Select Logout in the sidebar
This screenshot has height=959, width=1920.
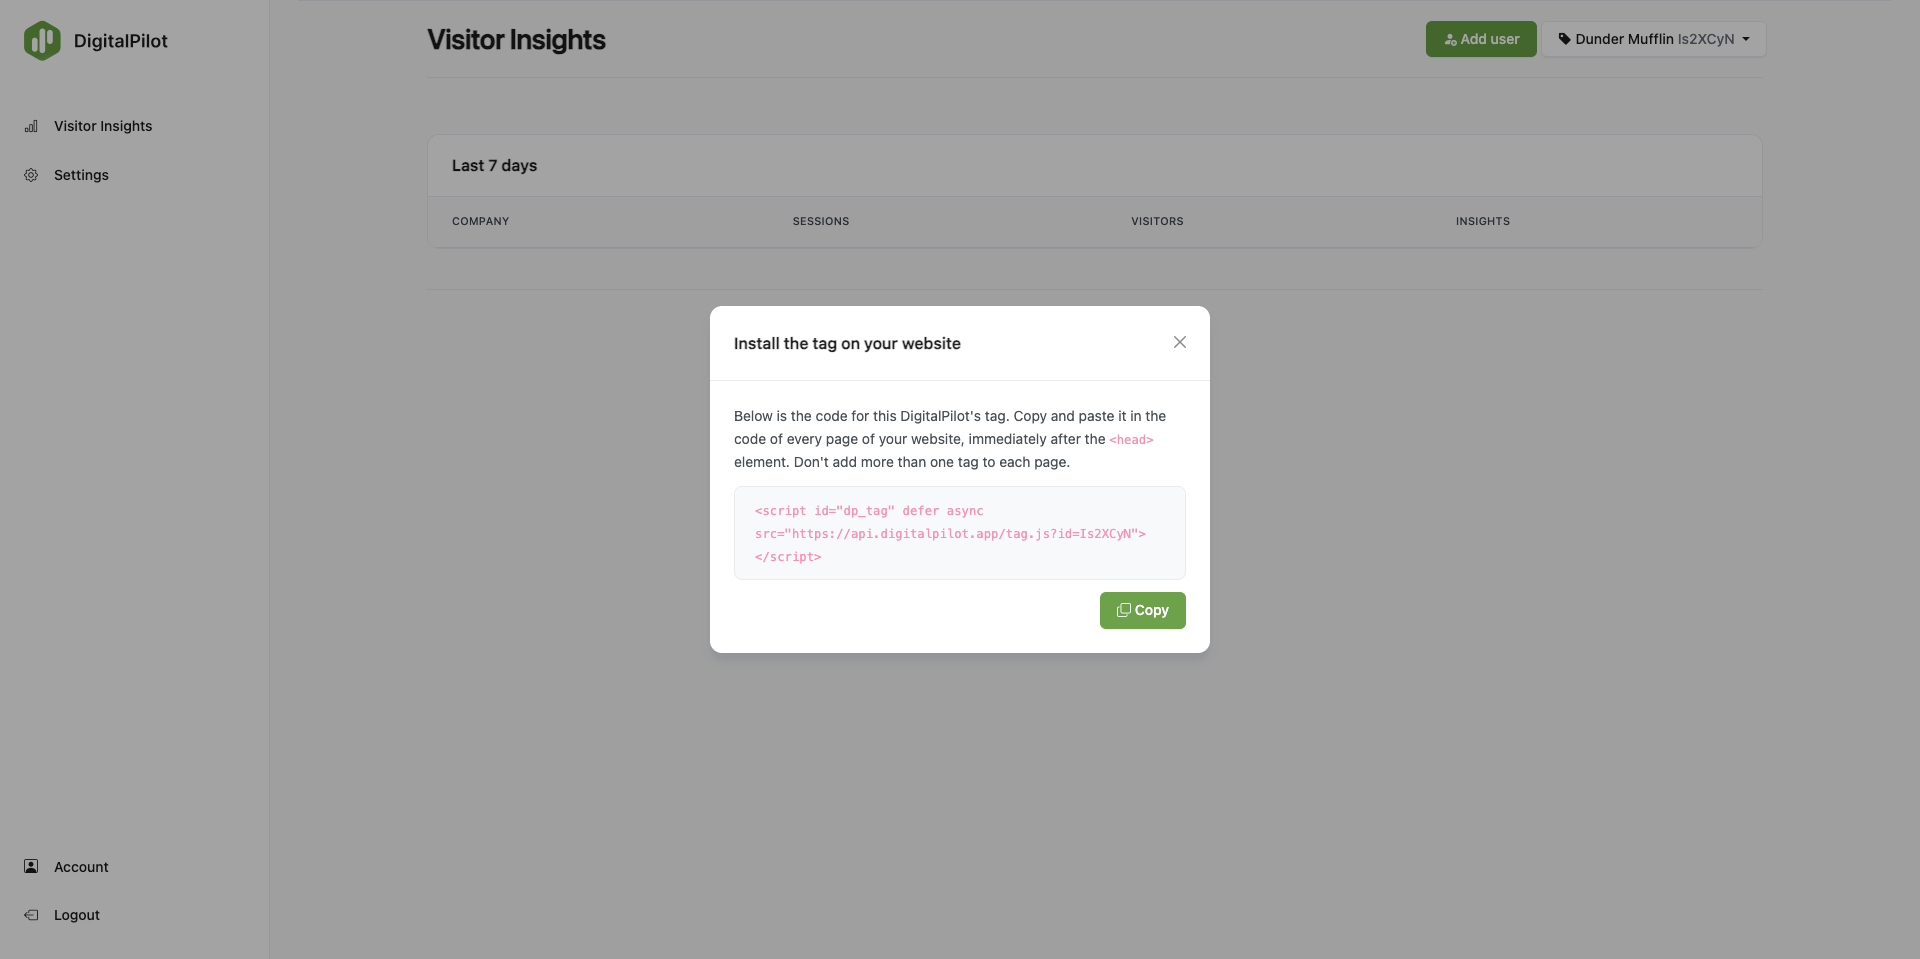click(x=77, y=915)
